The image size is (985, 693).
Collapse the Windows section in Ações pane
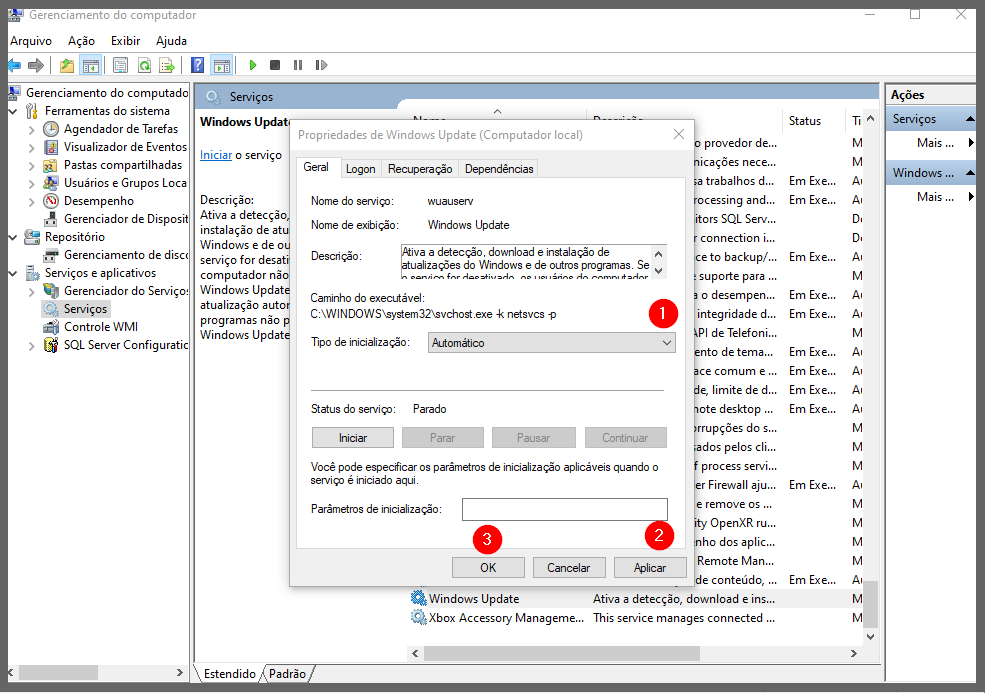[x=970, y=173]
